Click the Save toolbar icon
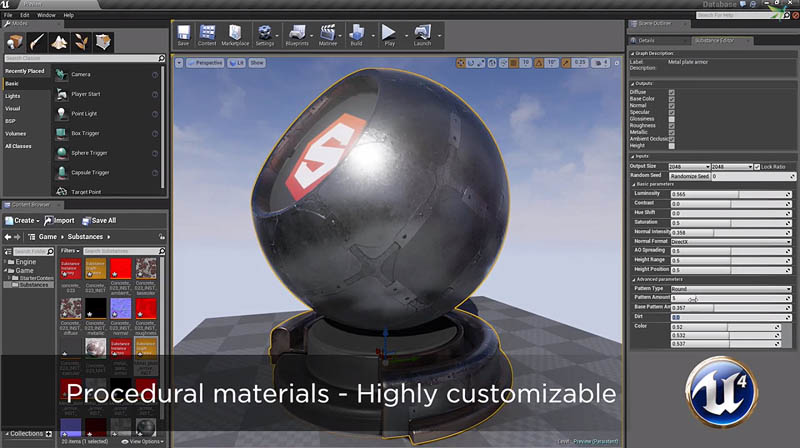This screenshot has width=800, height=448. pyautogui.click(x=183, y=35)
